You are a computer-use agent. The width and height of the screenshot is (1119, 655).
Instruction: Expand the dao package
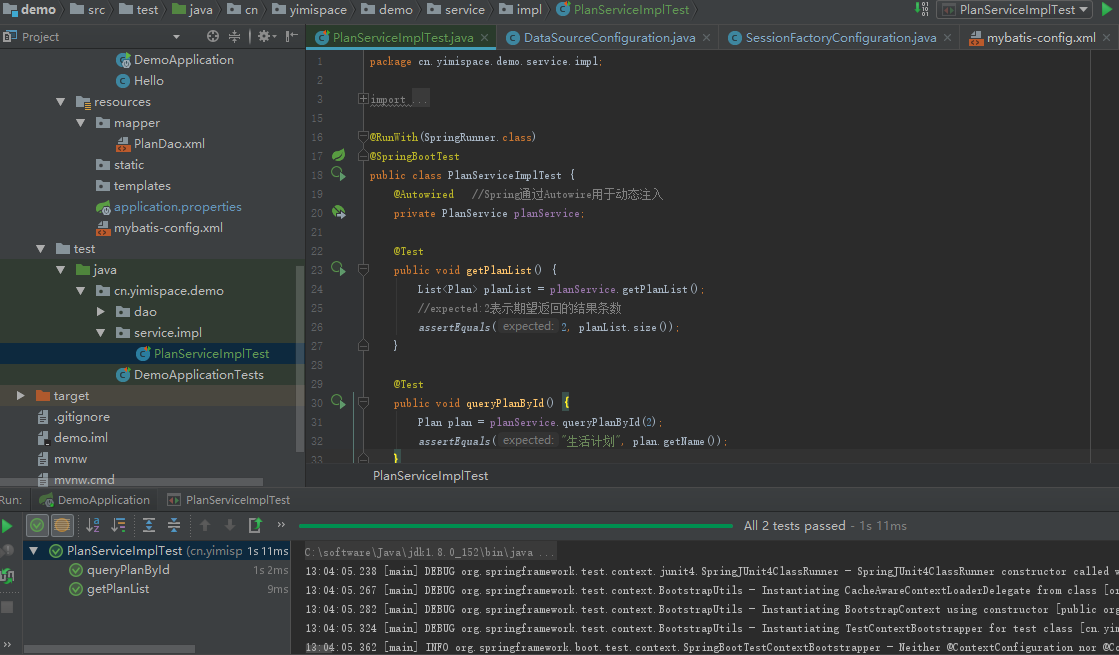[101, 312]
